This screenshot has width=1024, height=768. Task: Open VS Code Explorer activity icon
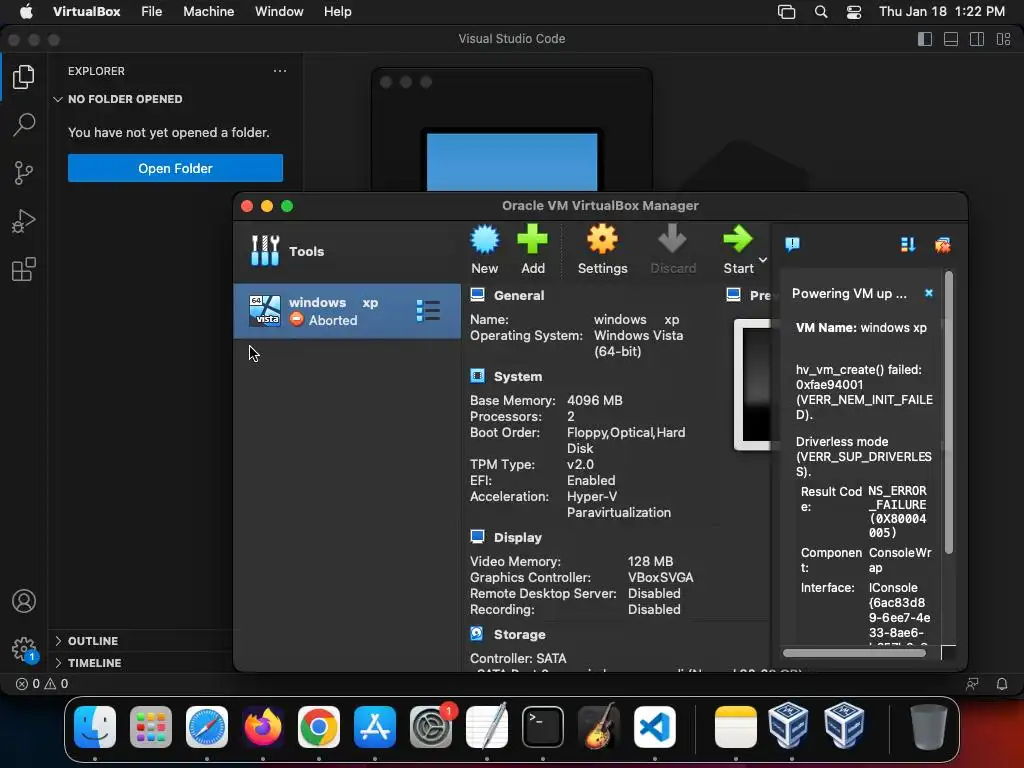point(24,77)
